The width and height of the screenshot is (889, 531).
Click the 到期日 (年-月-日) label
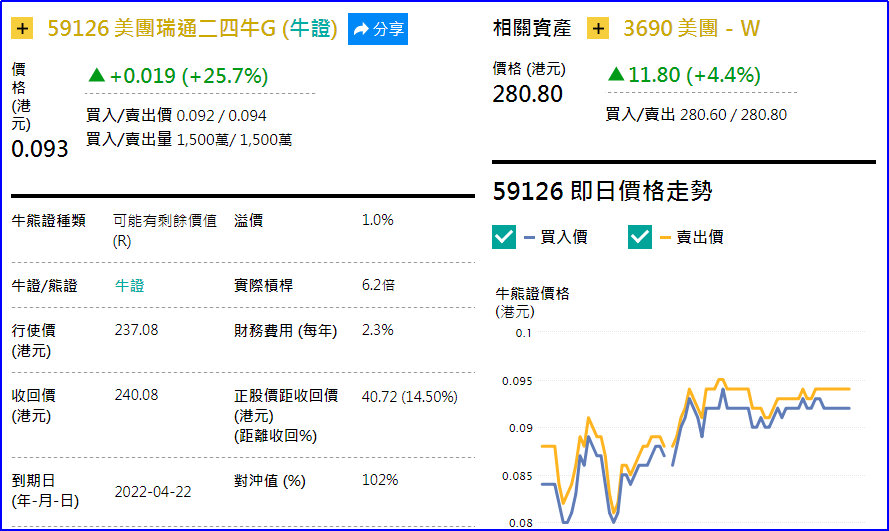tap(45, 491)
